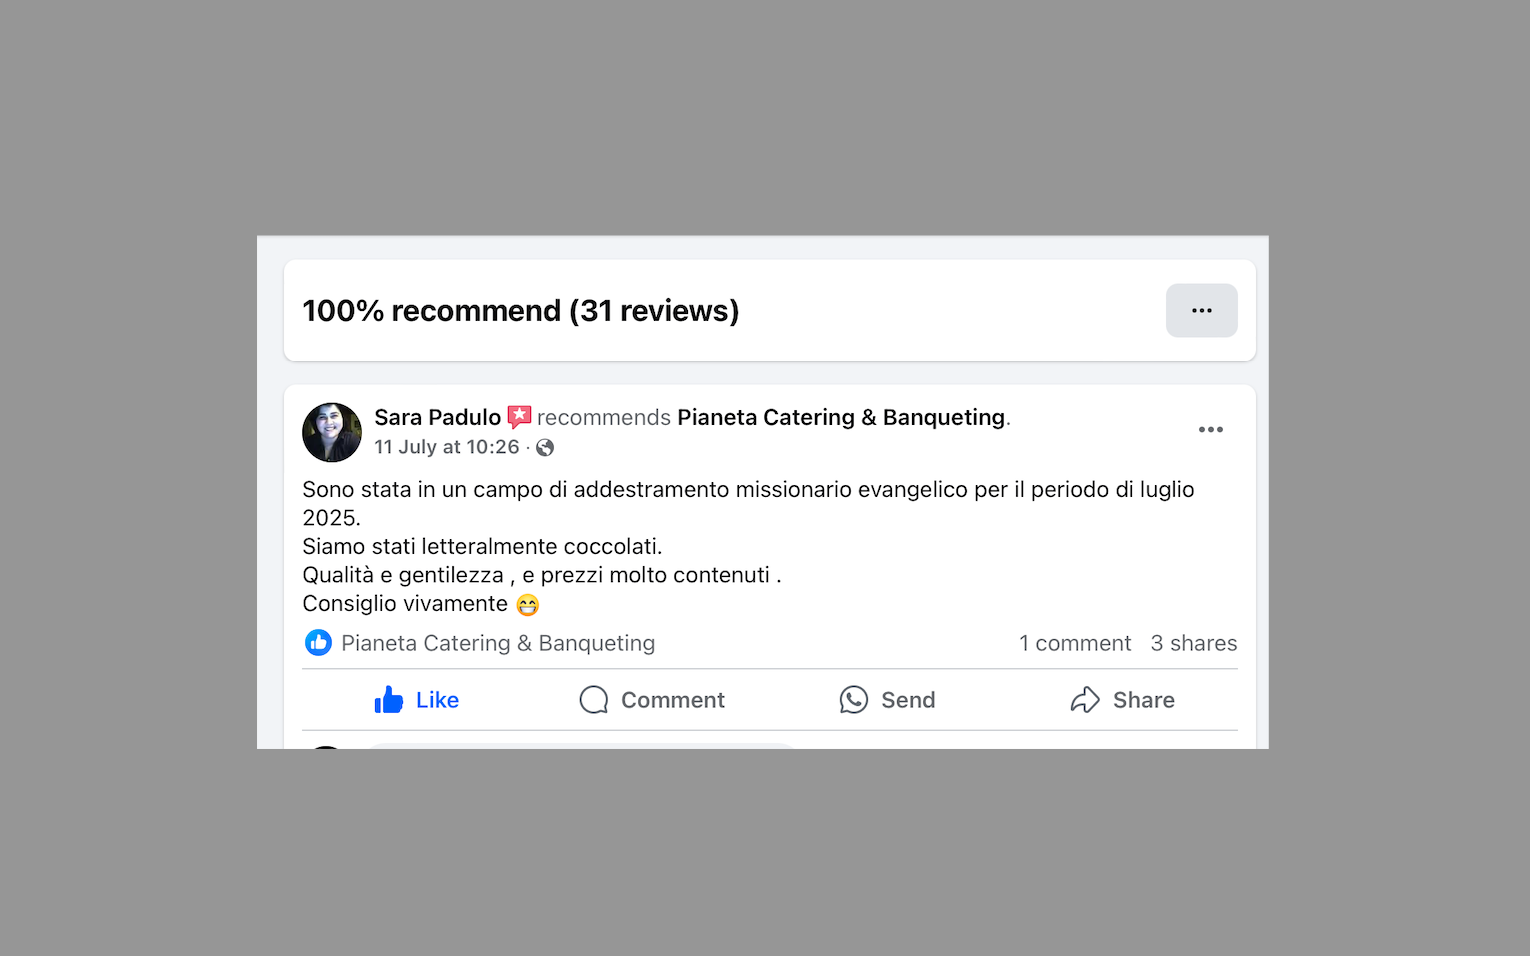
Task: Click the Comment speech bubble icon
Action: pyautogui.click(x=594, y=699)
